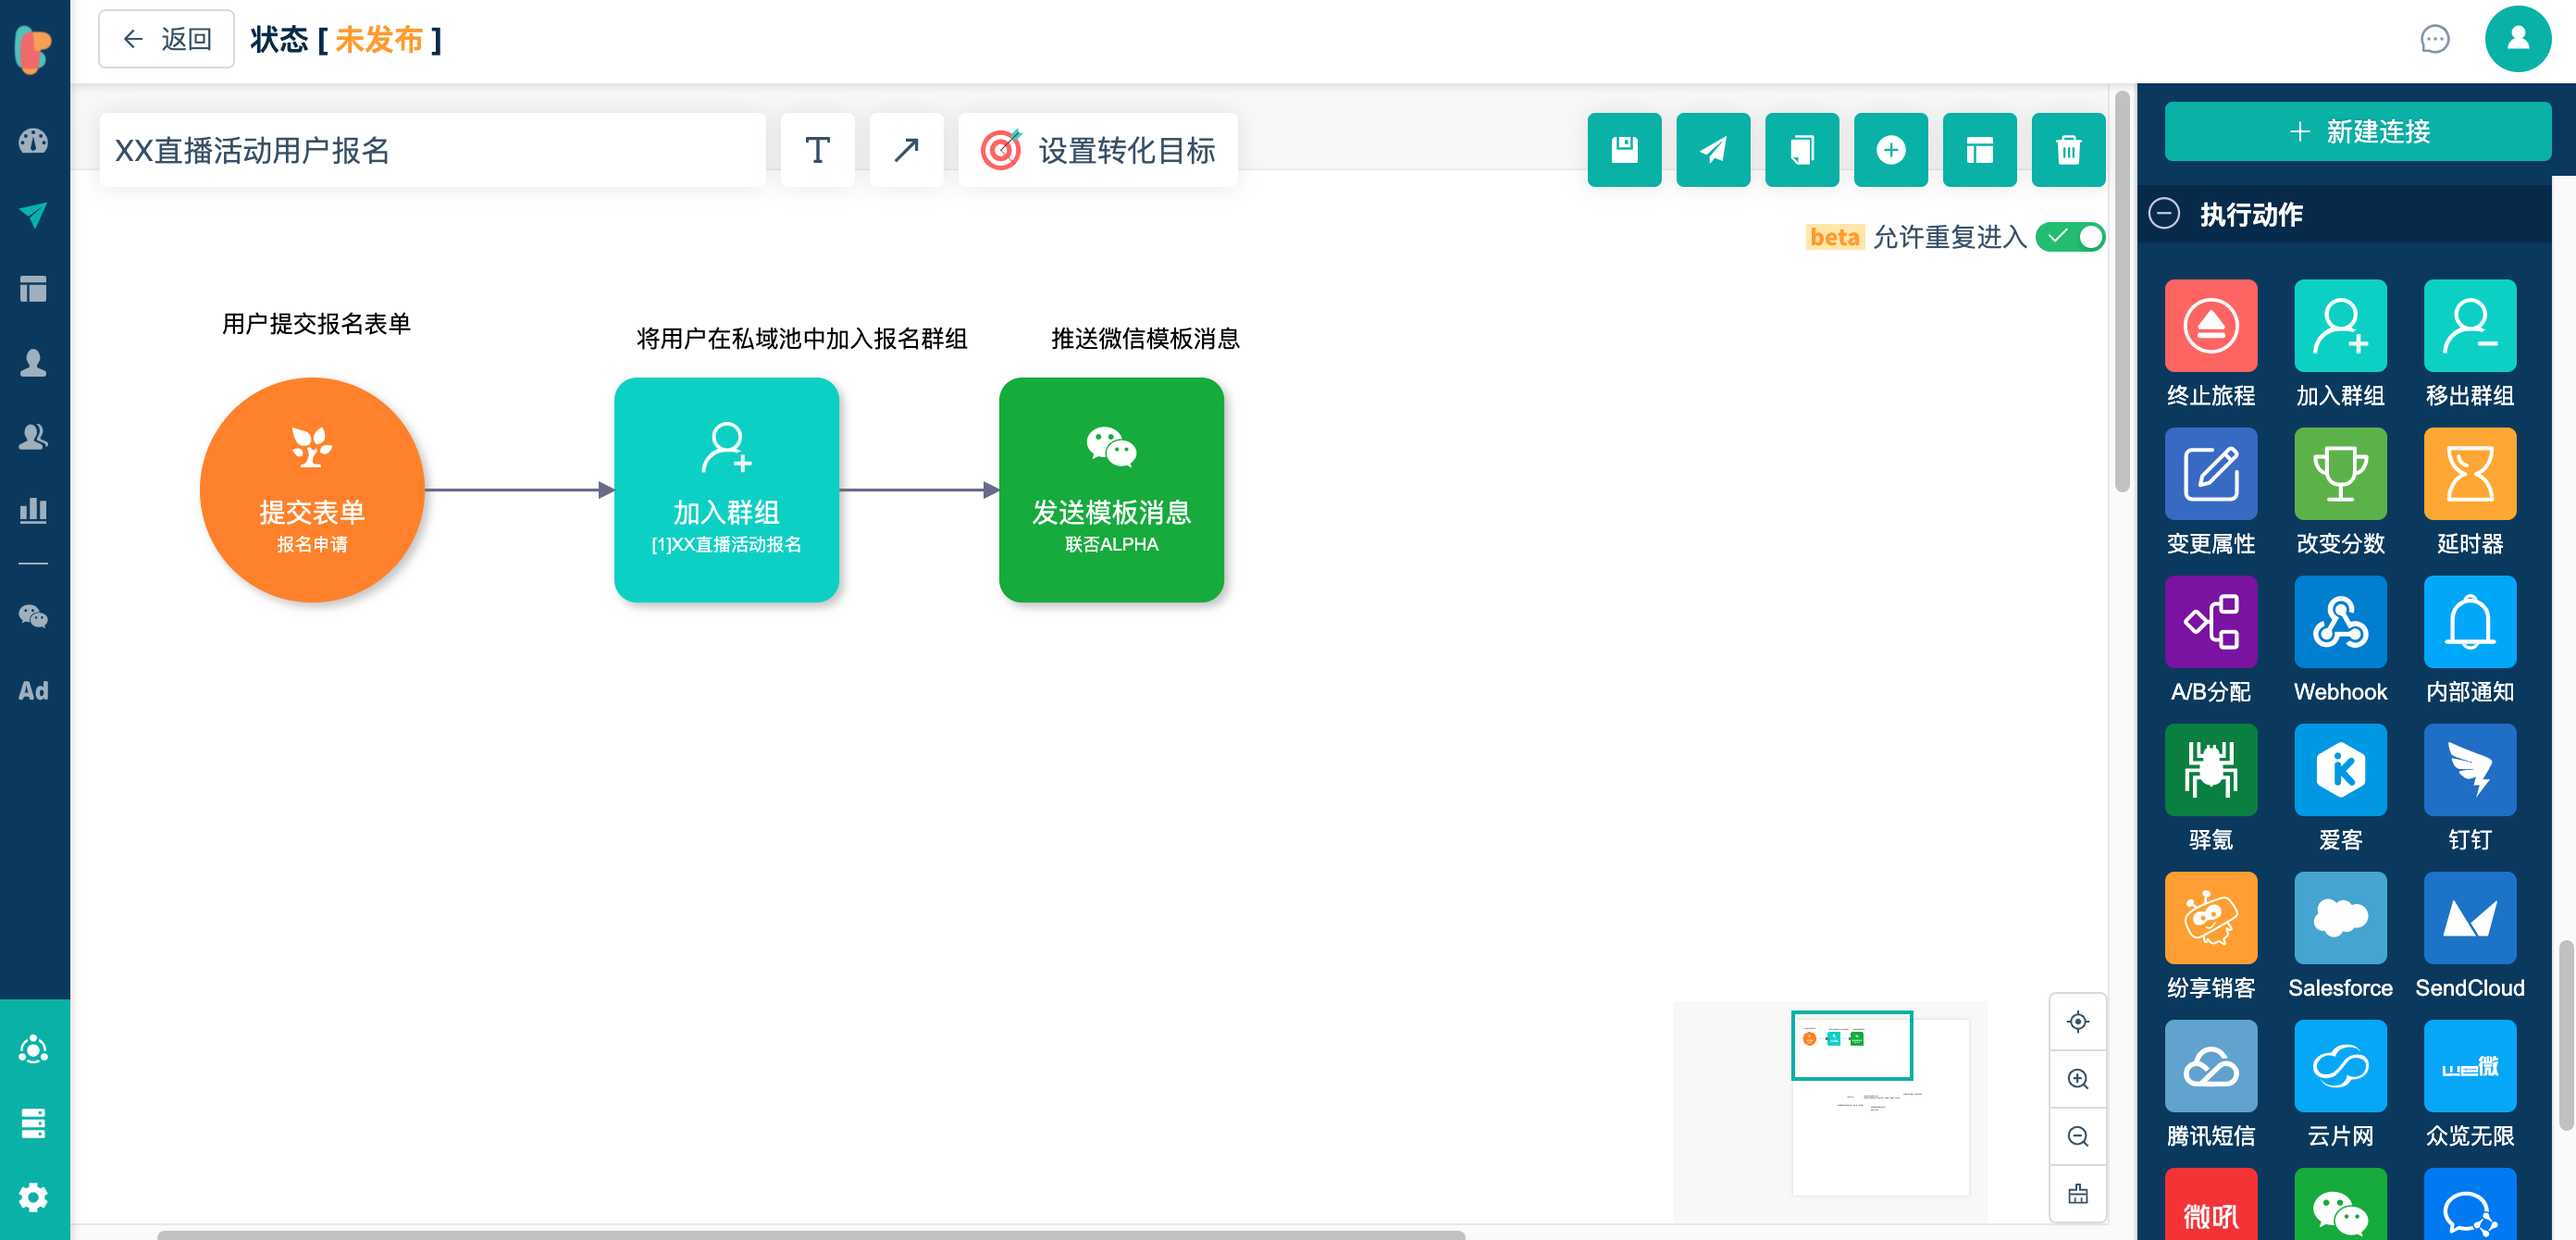Select the 延时器 hourglass icon

point(2469,474)
